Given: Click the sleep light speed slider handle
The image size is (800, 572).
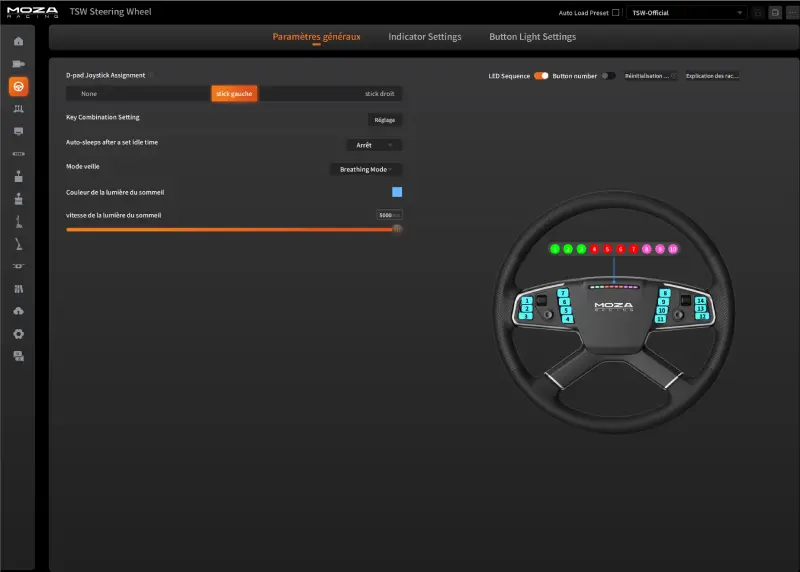Looking at the screenshot, I should tap(397, 229).
